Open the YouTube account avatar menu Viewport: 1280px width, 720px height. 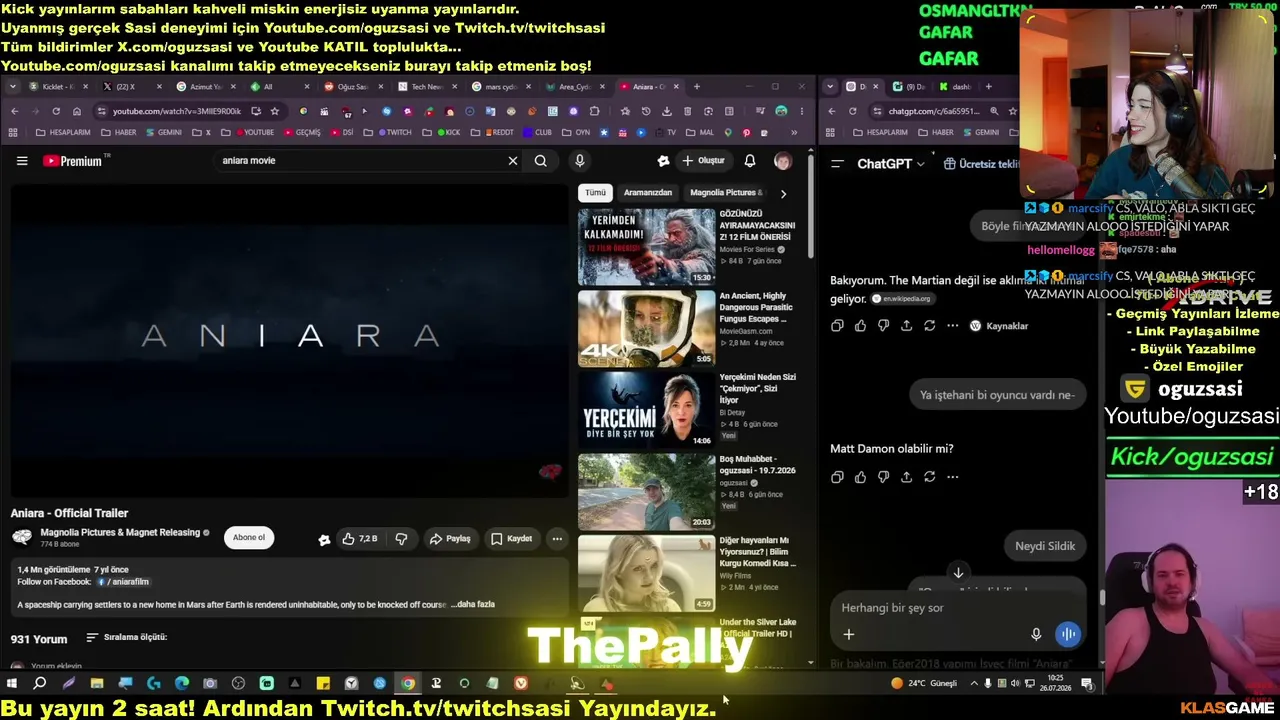783,161
